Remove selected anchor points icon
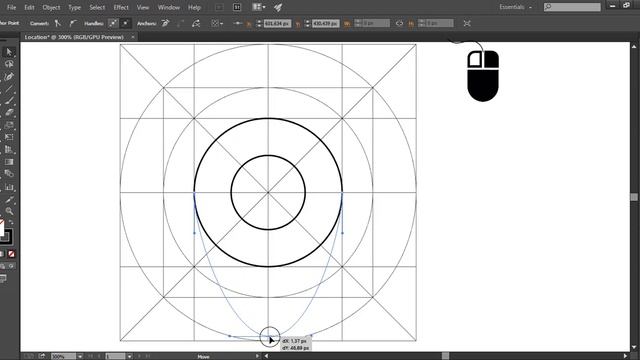640x360 pixels. 166,24
